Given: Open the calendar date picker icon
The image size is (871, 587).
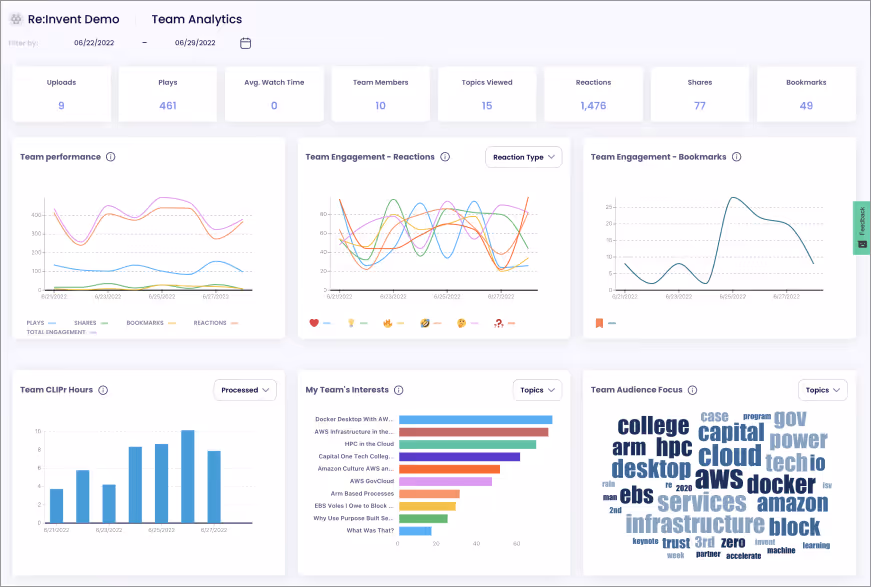Looking at the screenshot, I should click(x=245, y=43).
